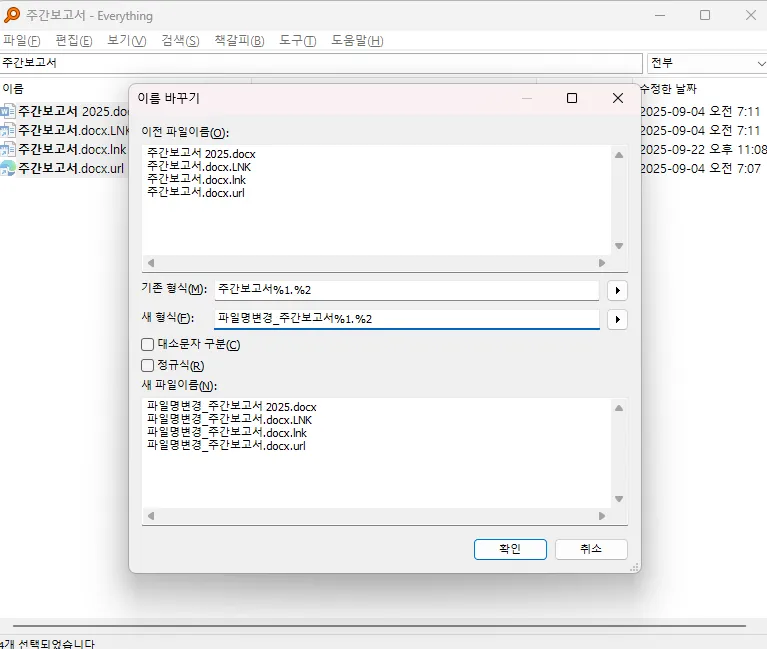This screenshot has height=649, width=767.
Task: Open the 책갈피(B) menu
Action: pos(239,41)
